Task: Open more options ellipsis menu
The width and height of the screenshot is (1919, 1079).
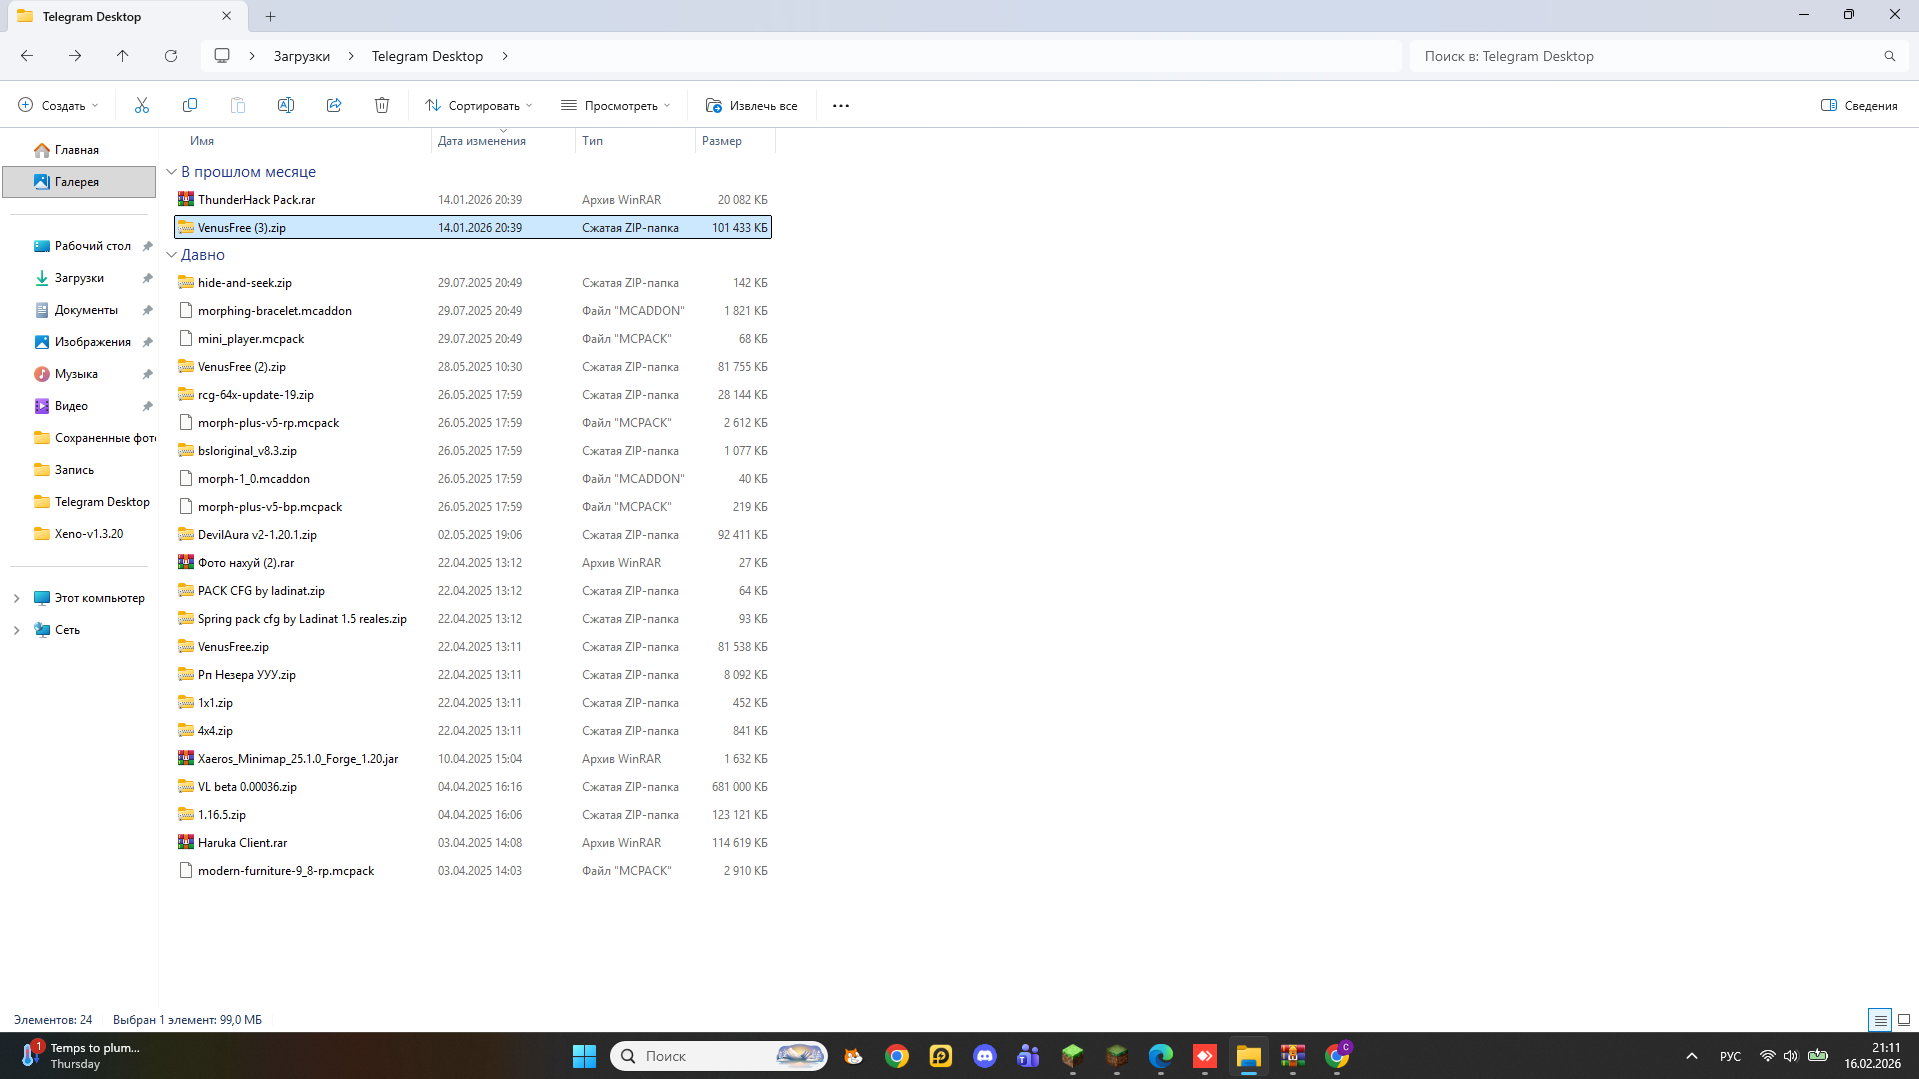Action: pos(841,105)
